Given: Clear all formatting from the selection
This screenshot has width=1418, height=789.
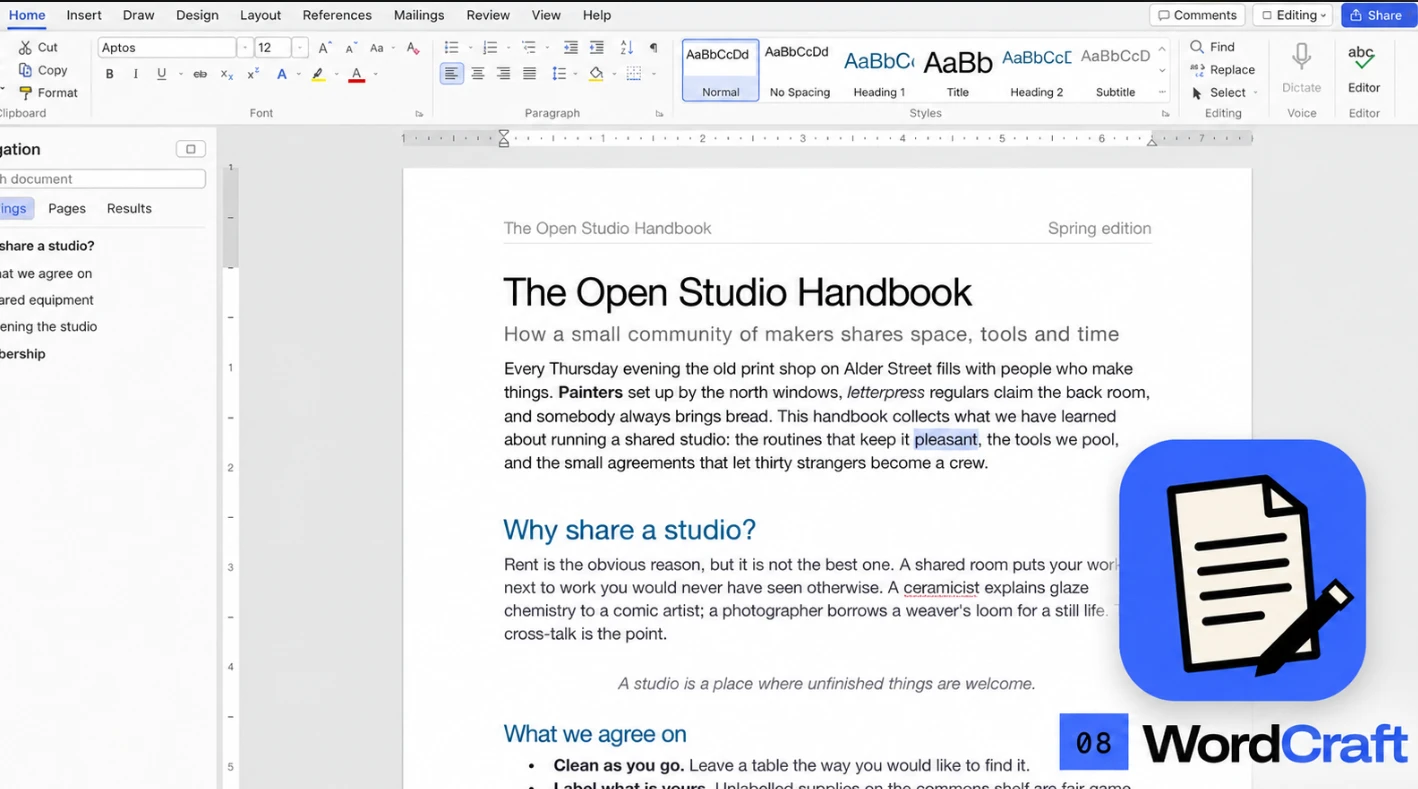Looking at the screenshot, I should point(413,48).
